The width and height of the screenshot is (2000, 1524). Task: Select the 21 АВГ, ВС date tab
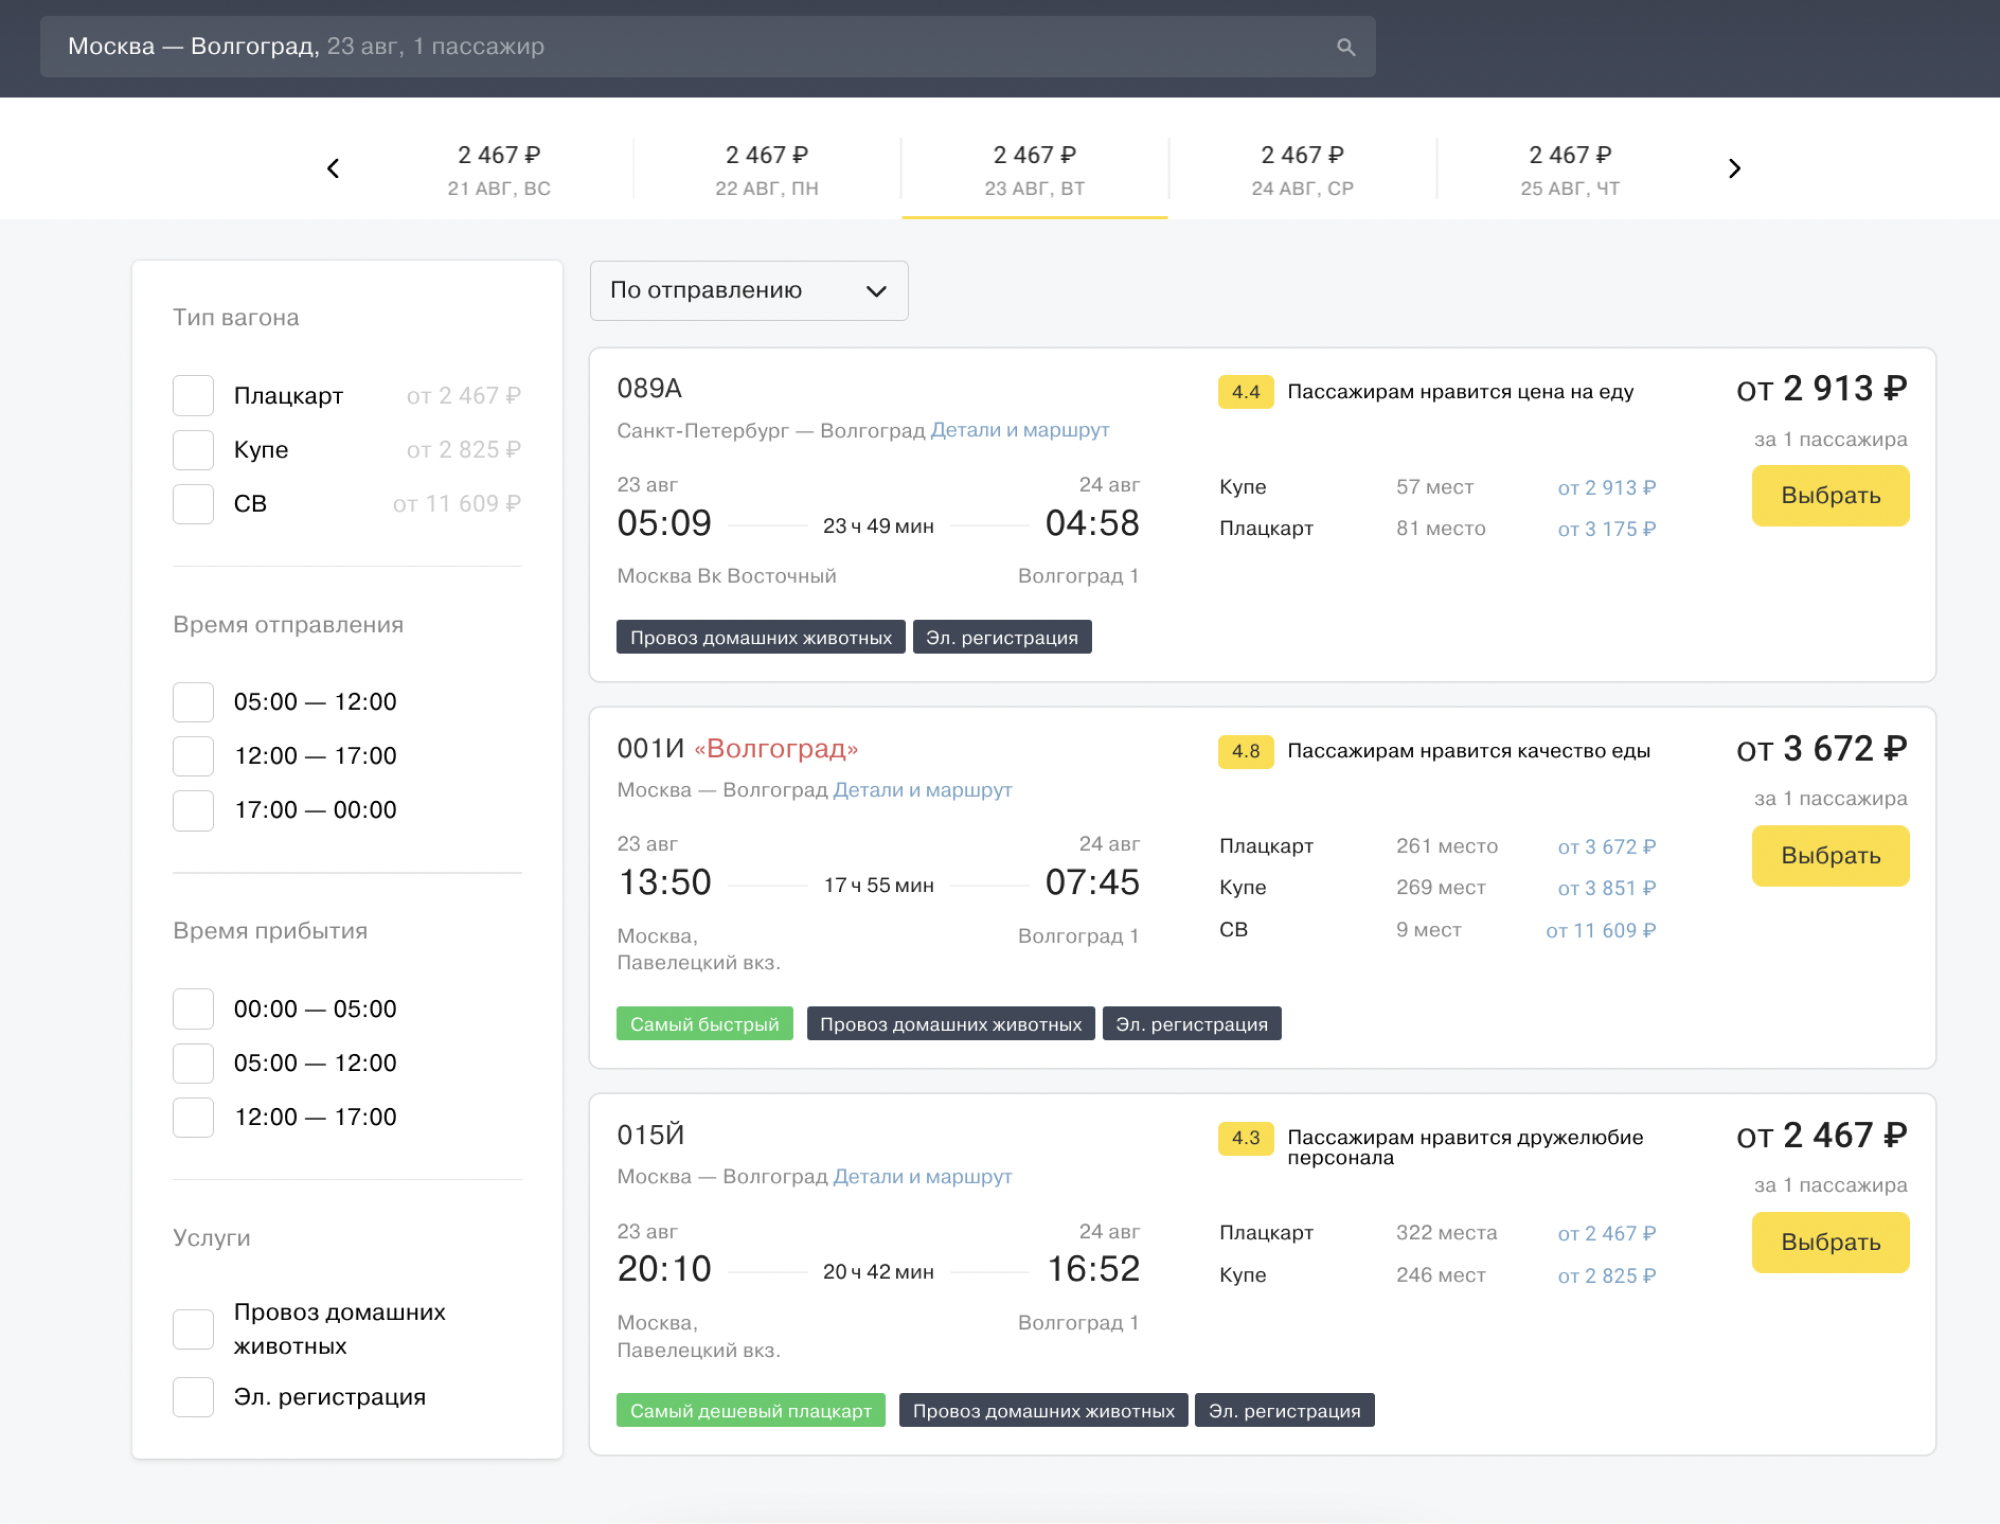click(499, 170)
